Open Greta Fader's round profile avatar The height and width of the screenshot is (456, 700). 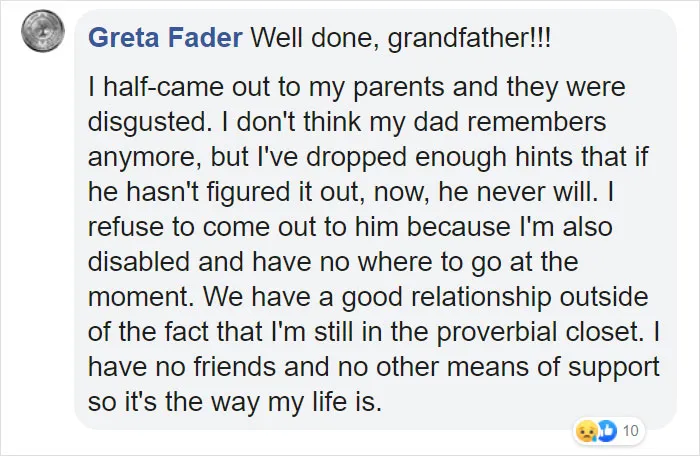tap(43, 31)
